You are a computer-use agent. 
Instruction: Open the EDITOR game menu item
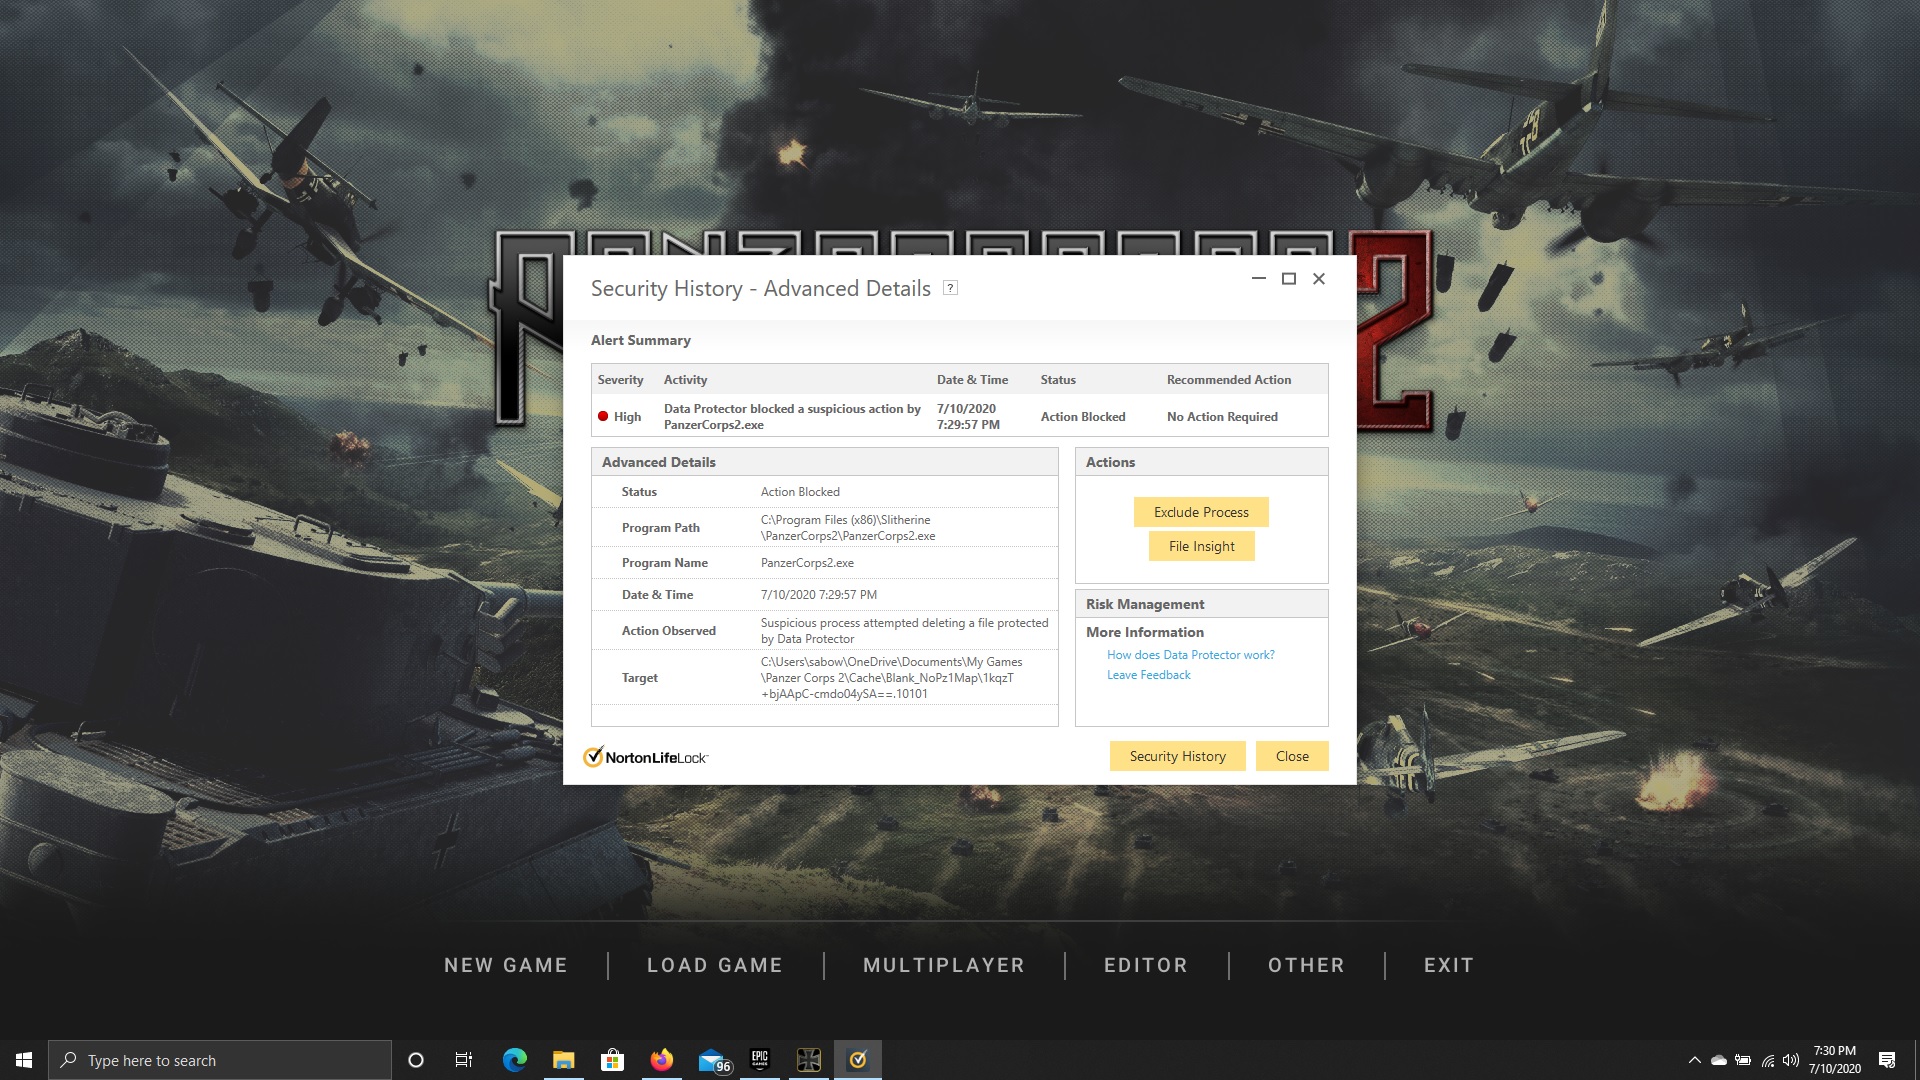(1145, 965)
